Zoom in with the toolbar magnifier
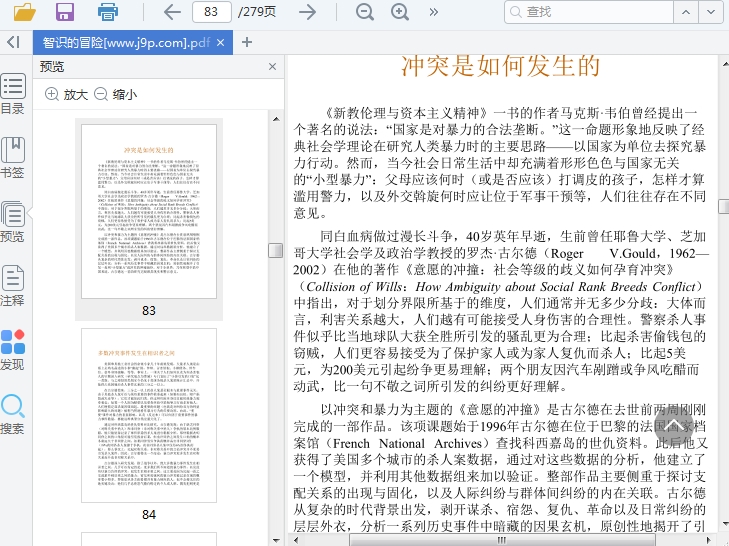This screenshot has width=729, height=546. pos(400,12)
